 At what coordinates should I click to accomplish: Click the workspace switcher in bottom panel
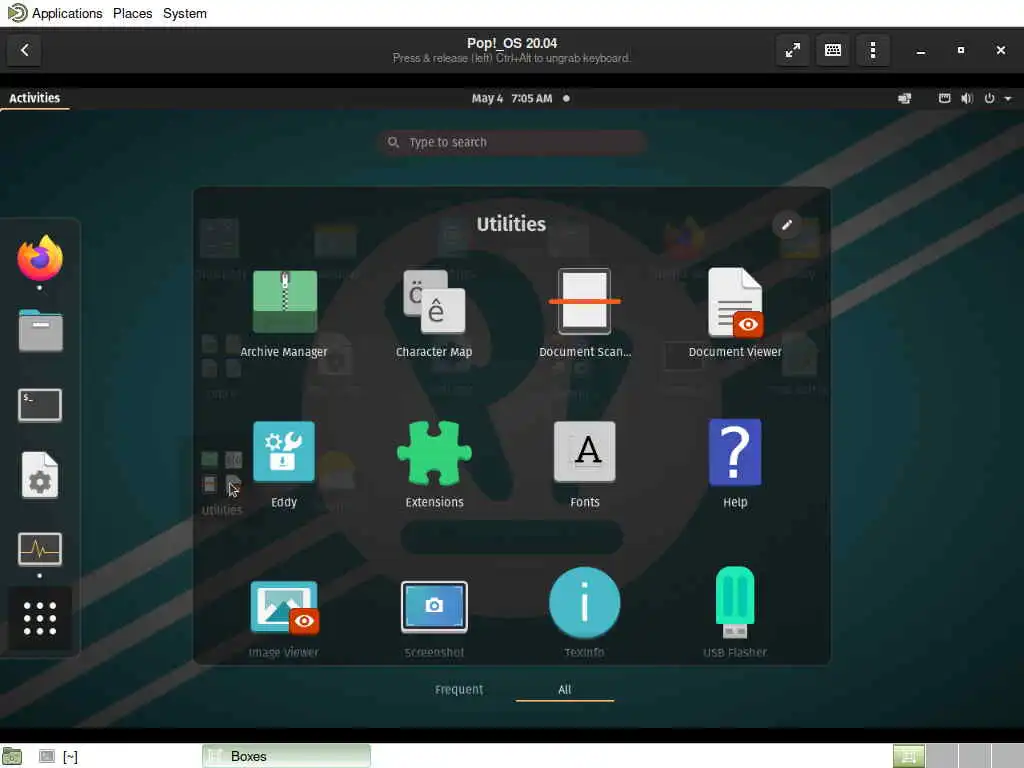pyautogui.click(x=958, y=756)
